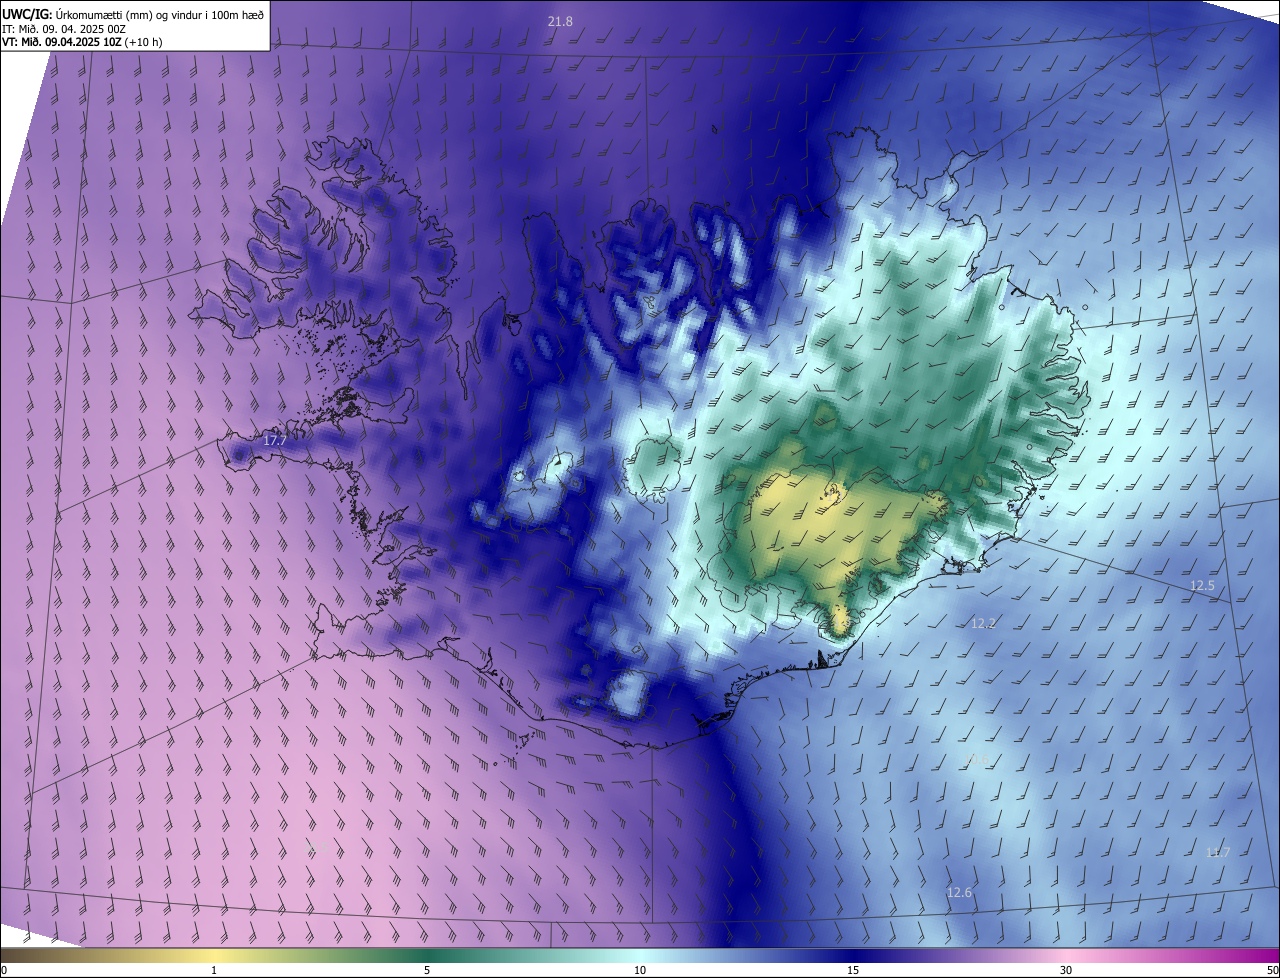Click the 5 tick label on the color scale
The height and width of the screenshot is (978, 1280).
427,970
